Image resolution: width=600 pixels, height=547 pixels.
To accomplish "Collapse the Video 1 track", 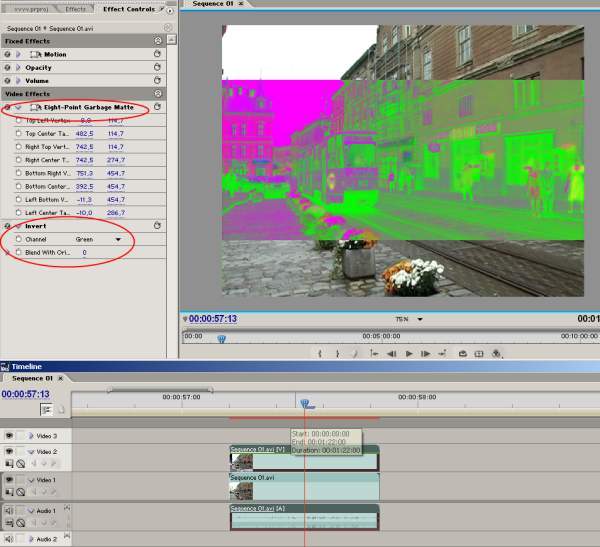I will (31, 480).
